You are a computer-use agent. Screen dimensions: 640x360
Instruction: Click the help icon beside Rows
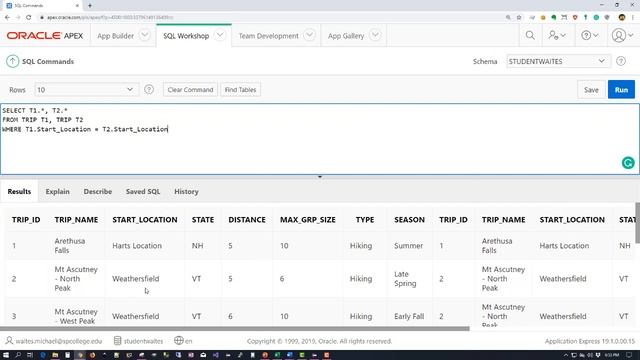pos(149,89)
